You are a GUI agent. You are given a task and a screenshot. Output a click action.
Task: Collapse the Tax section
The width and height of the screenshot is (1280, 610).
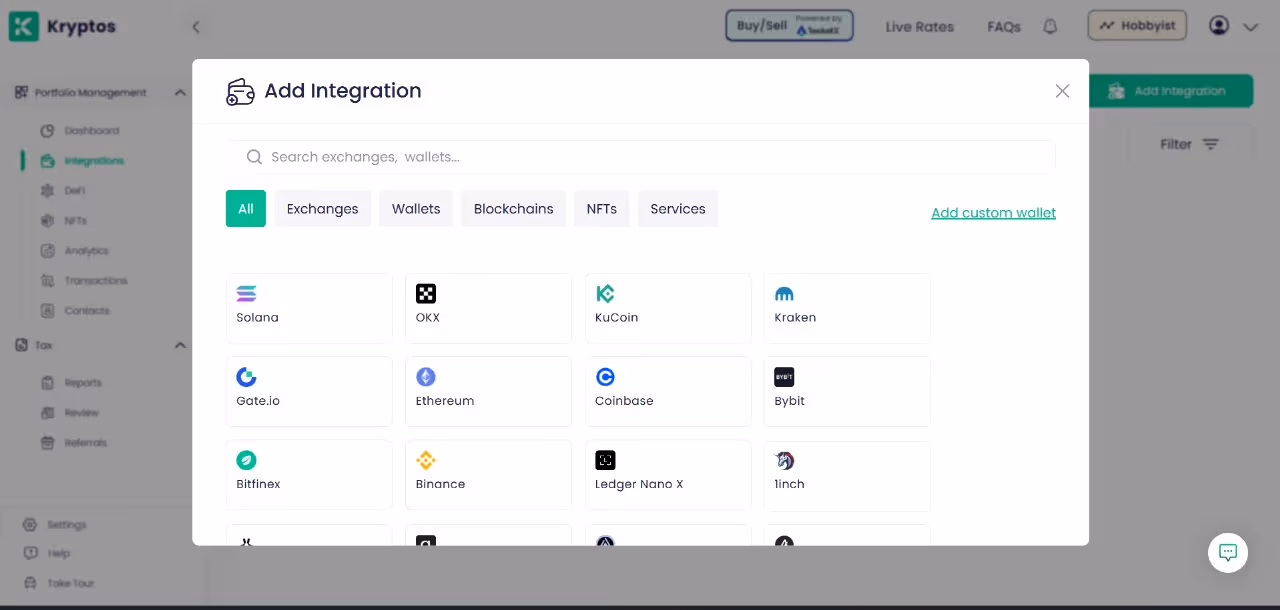point(180,345)
